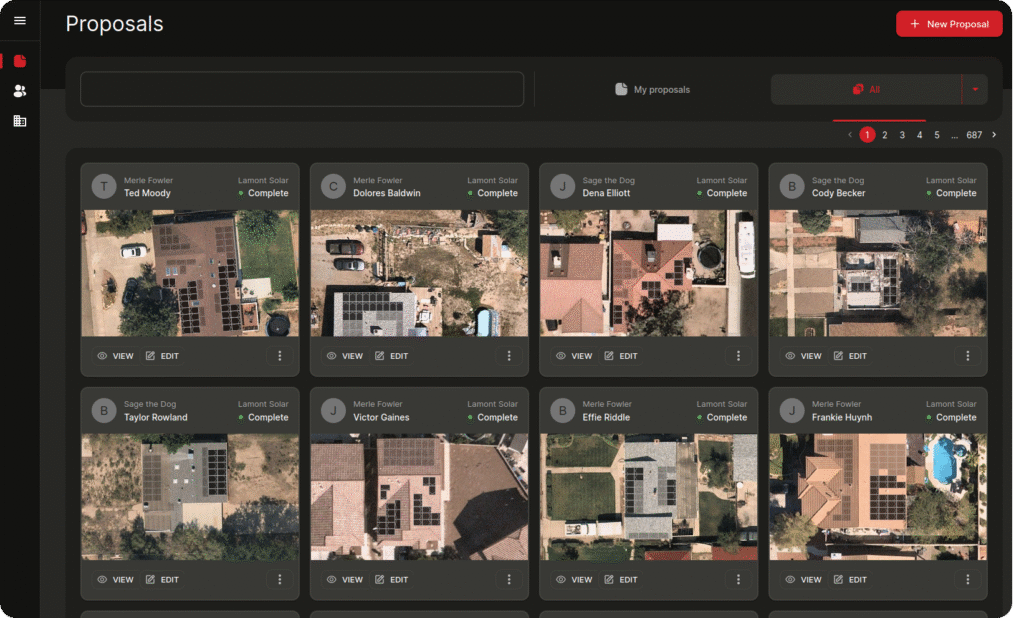Open more options for Dena Elliott

(738, 356)
